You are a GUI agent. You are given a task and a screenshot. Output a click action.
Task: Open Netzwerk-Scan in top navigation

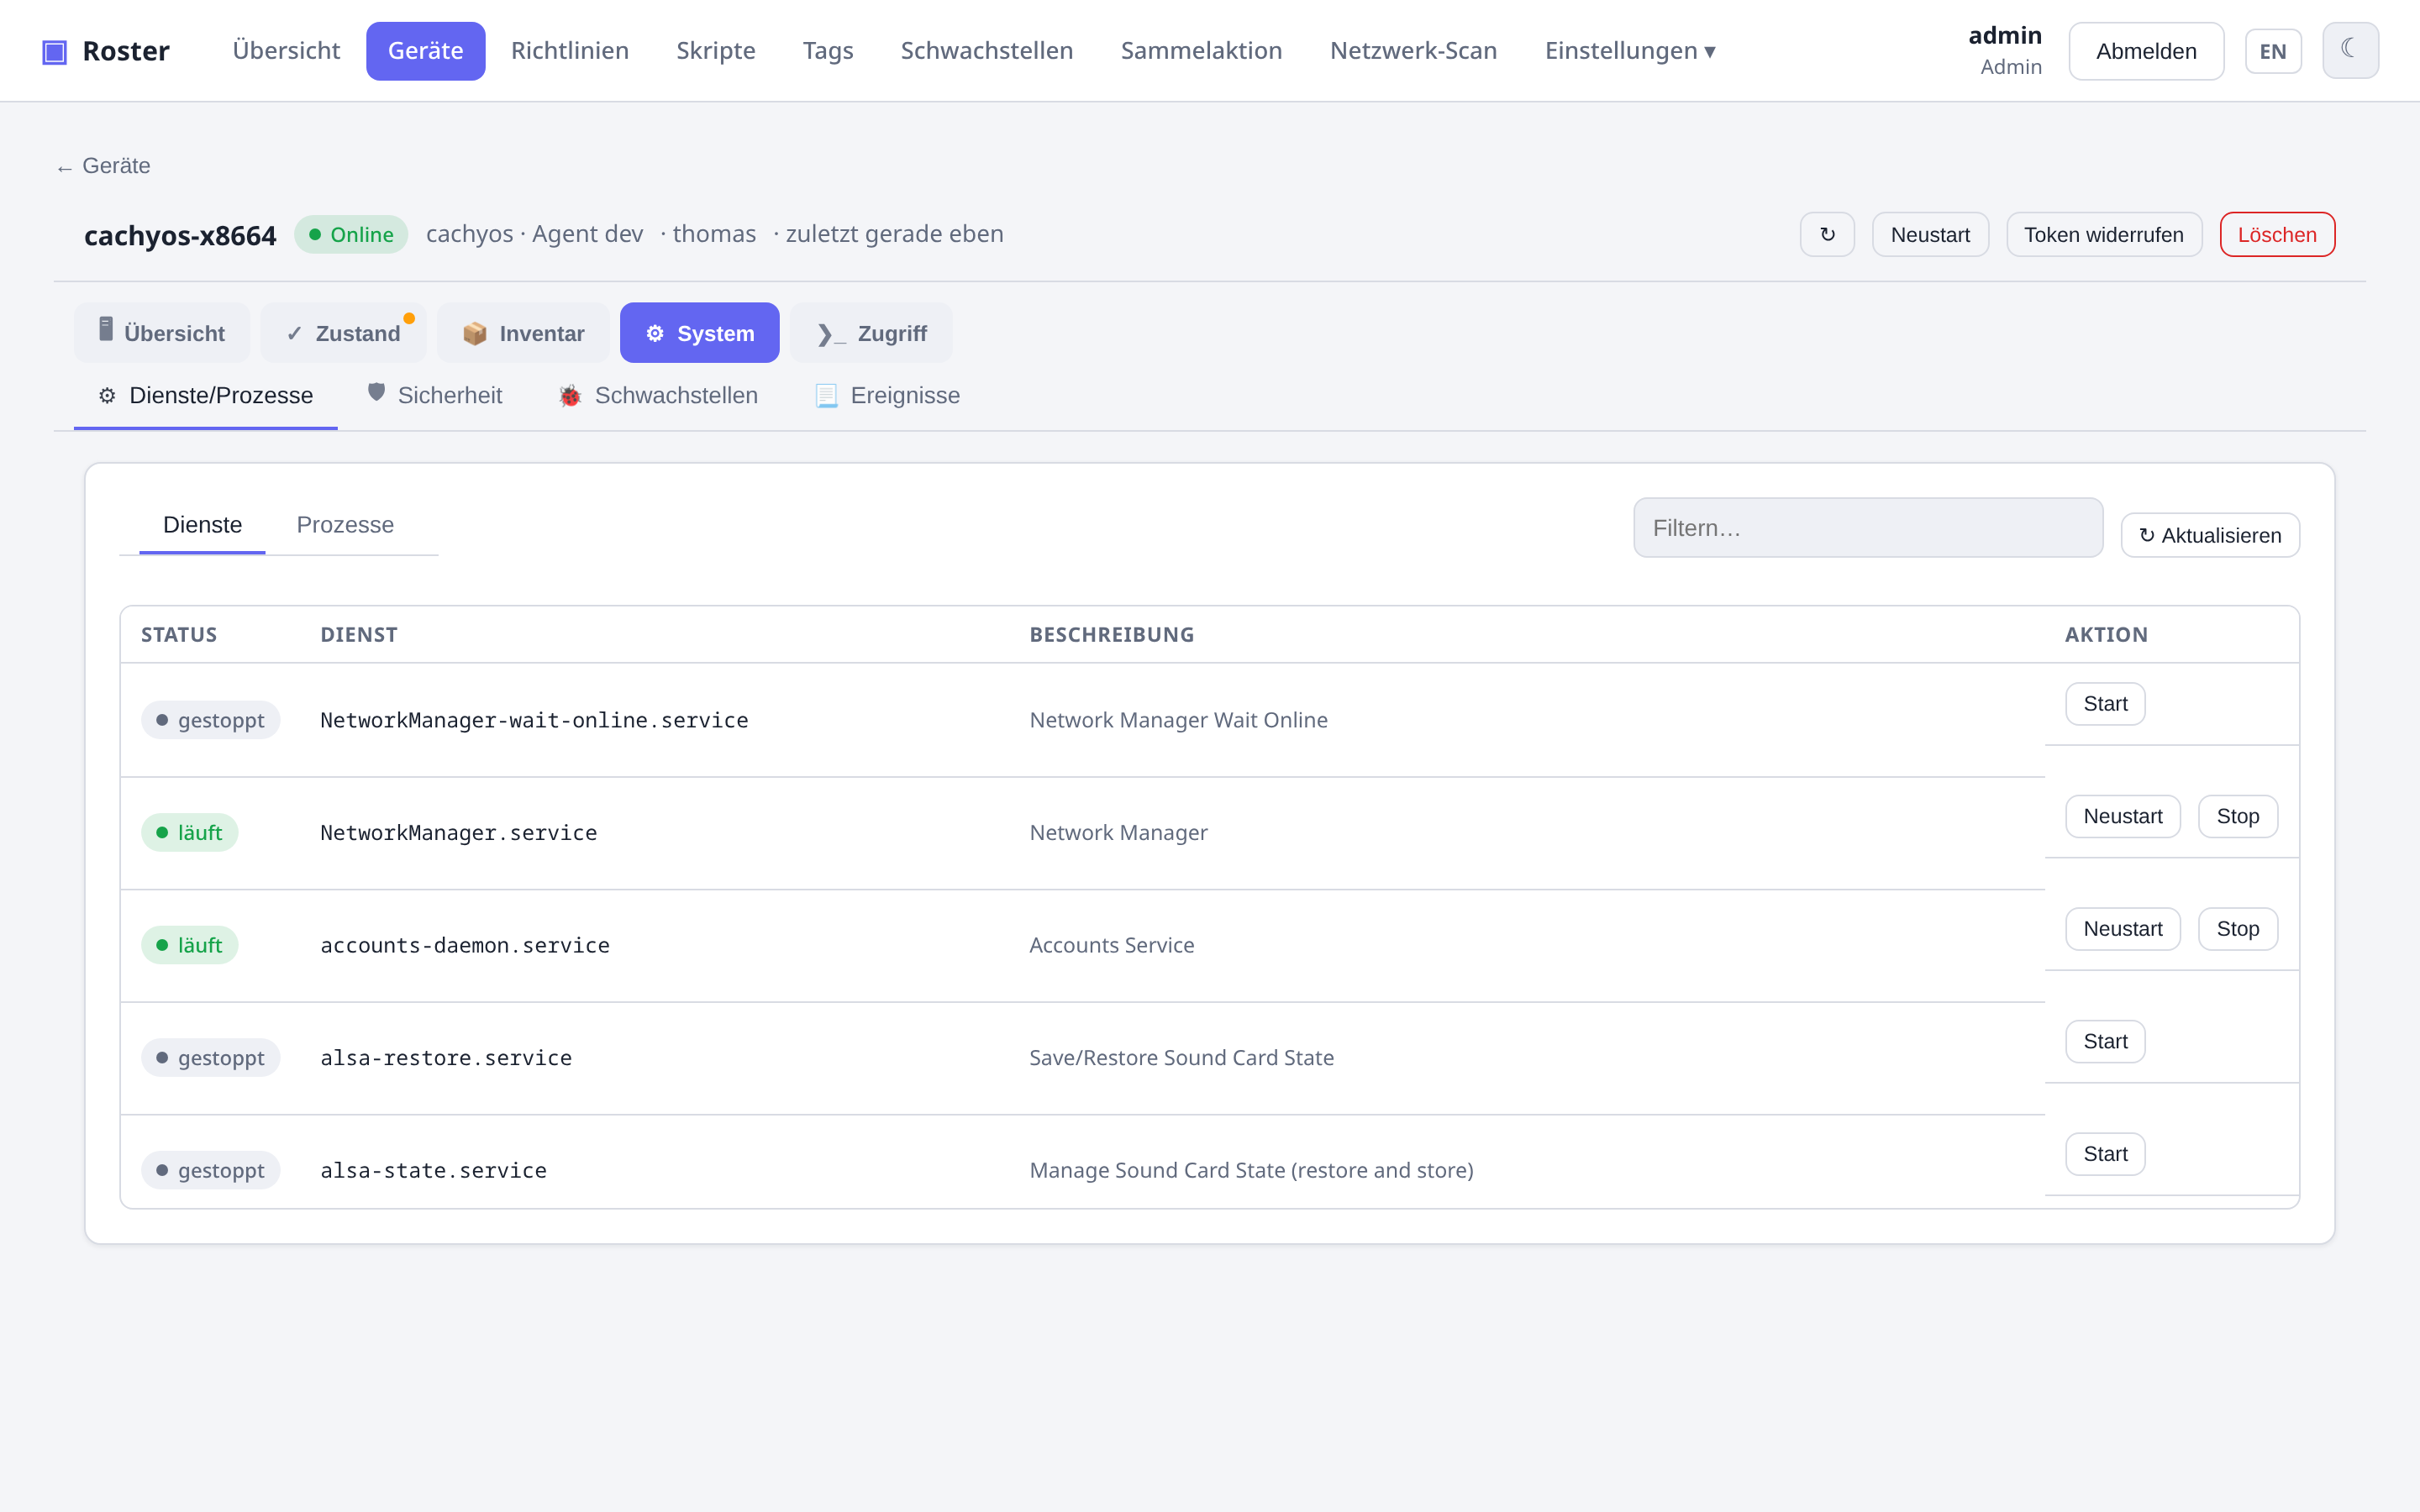(1413, 51)
